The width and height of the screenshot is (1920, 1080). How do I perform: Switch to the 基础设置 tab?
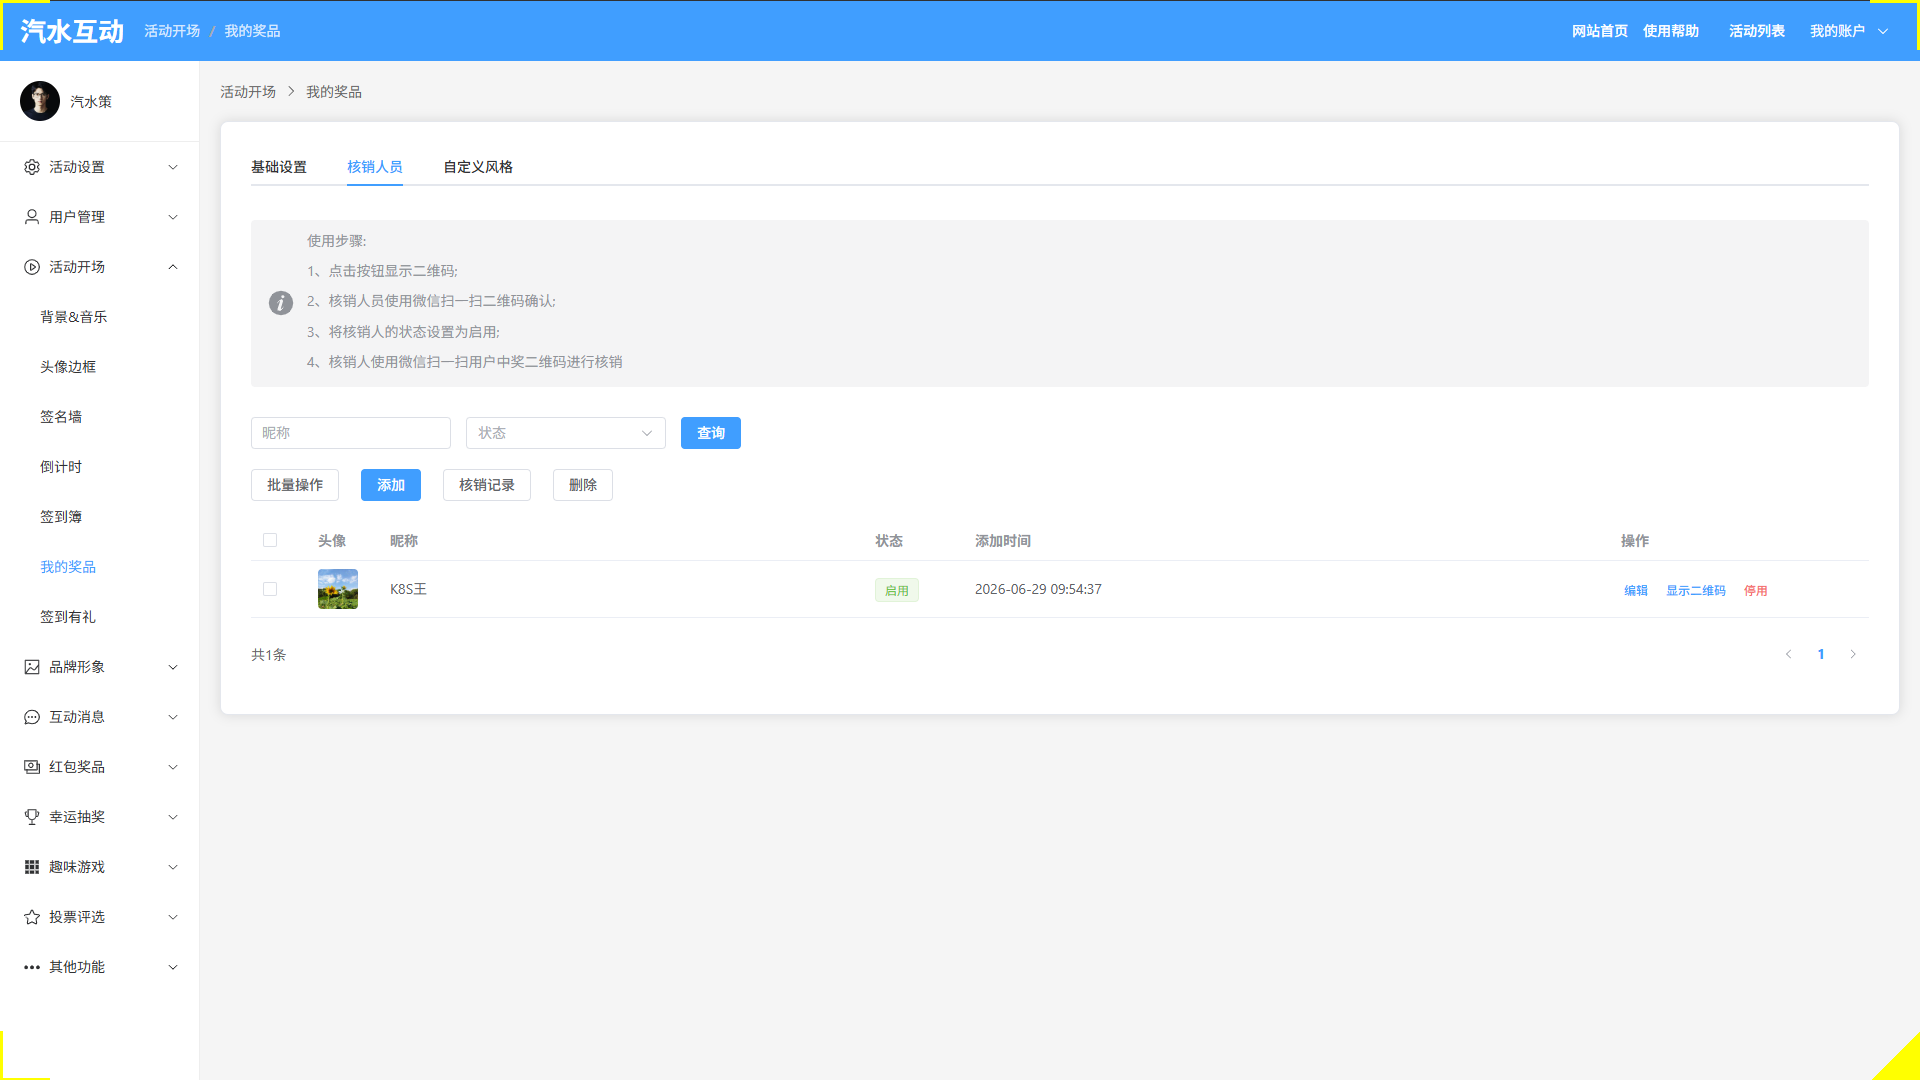pos(279,167)
